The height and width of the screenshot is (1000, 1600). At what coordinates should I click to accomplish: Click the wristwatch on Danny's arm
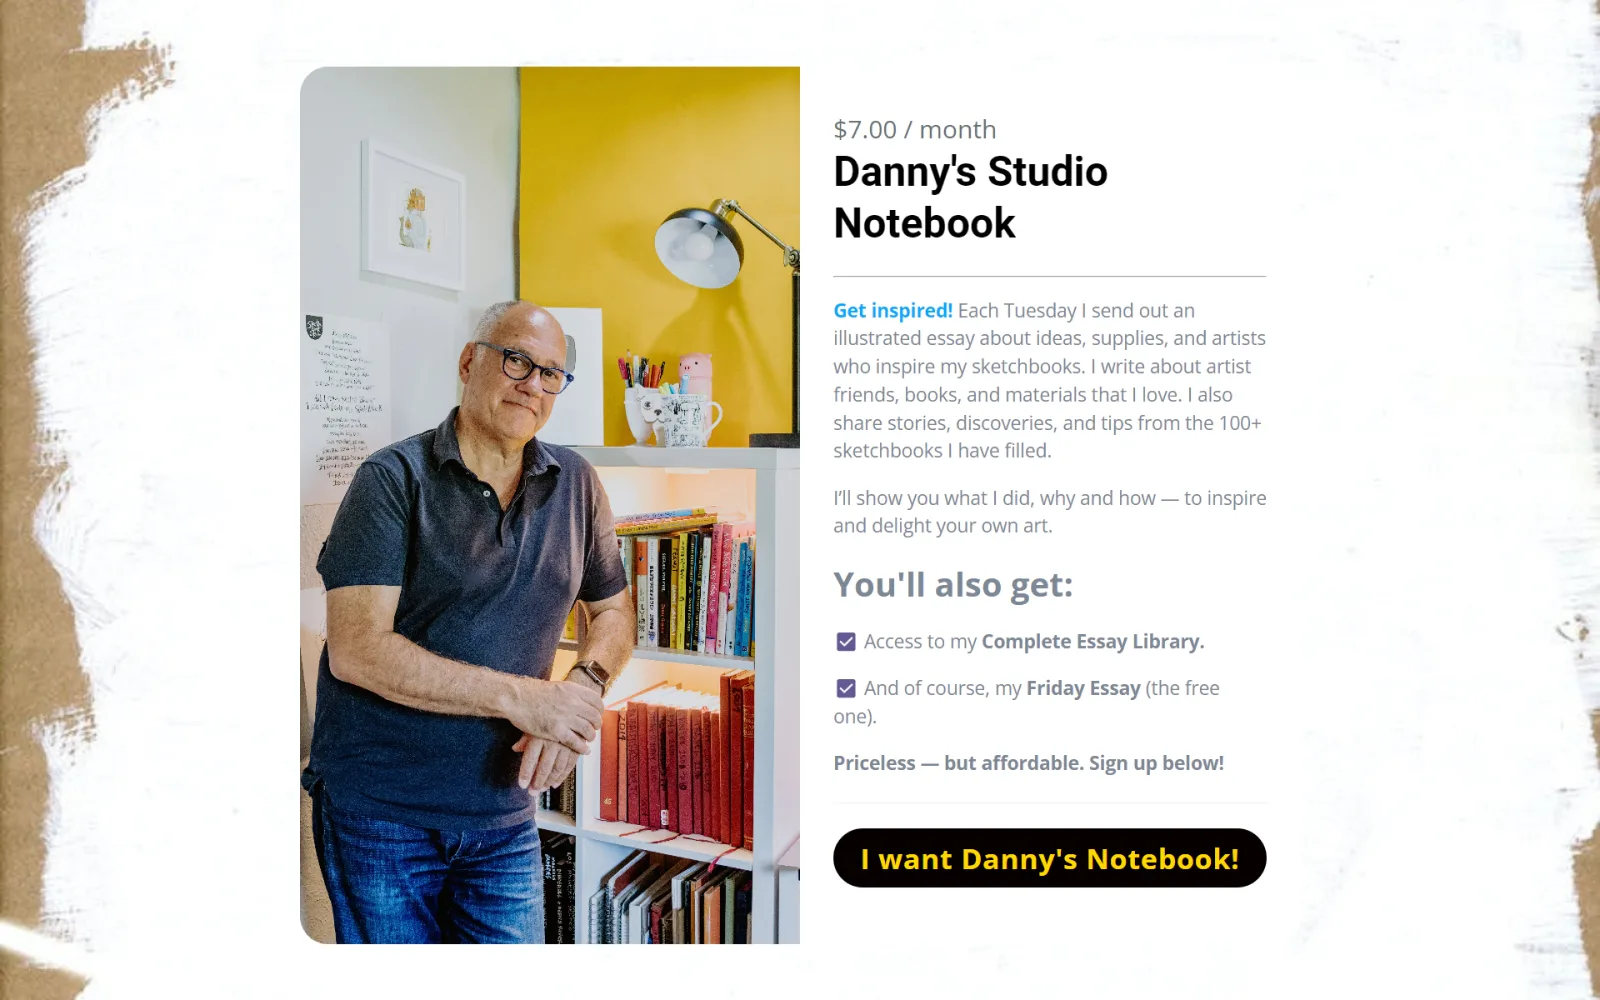click(595, 673)
